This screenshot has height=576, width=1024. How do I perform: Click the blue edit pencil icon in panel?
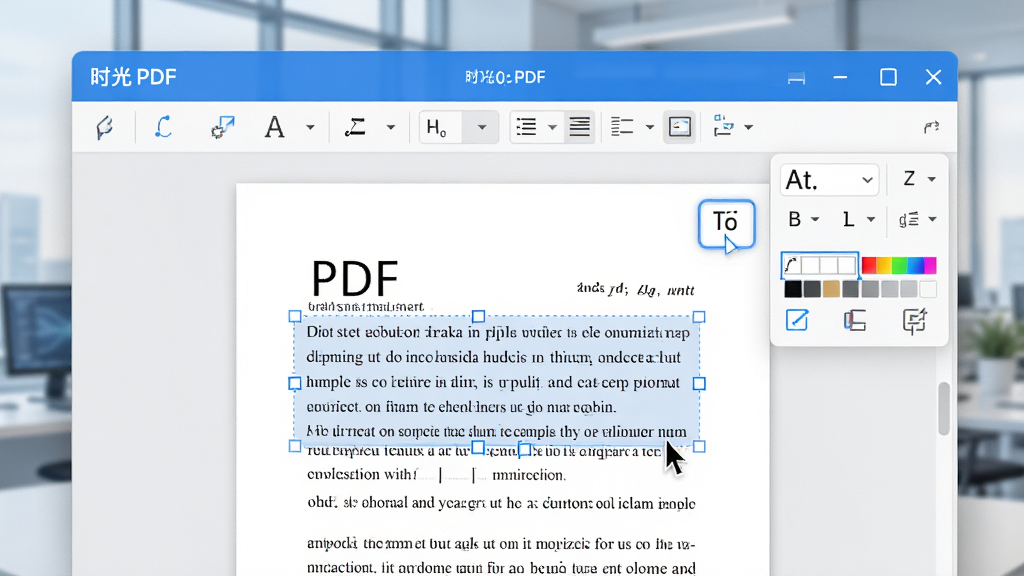[797, 321]
